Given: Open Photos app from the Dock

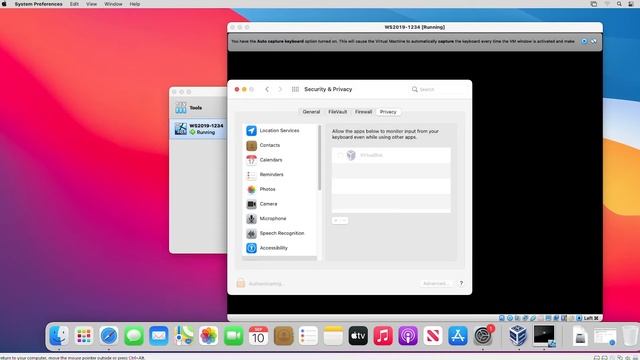Looking at the screenshot, I should pos(208,336).
